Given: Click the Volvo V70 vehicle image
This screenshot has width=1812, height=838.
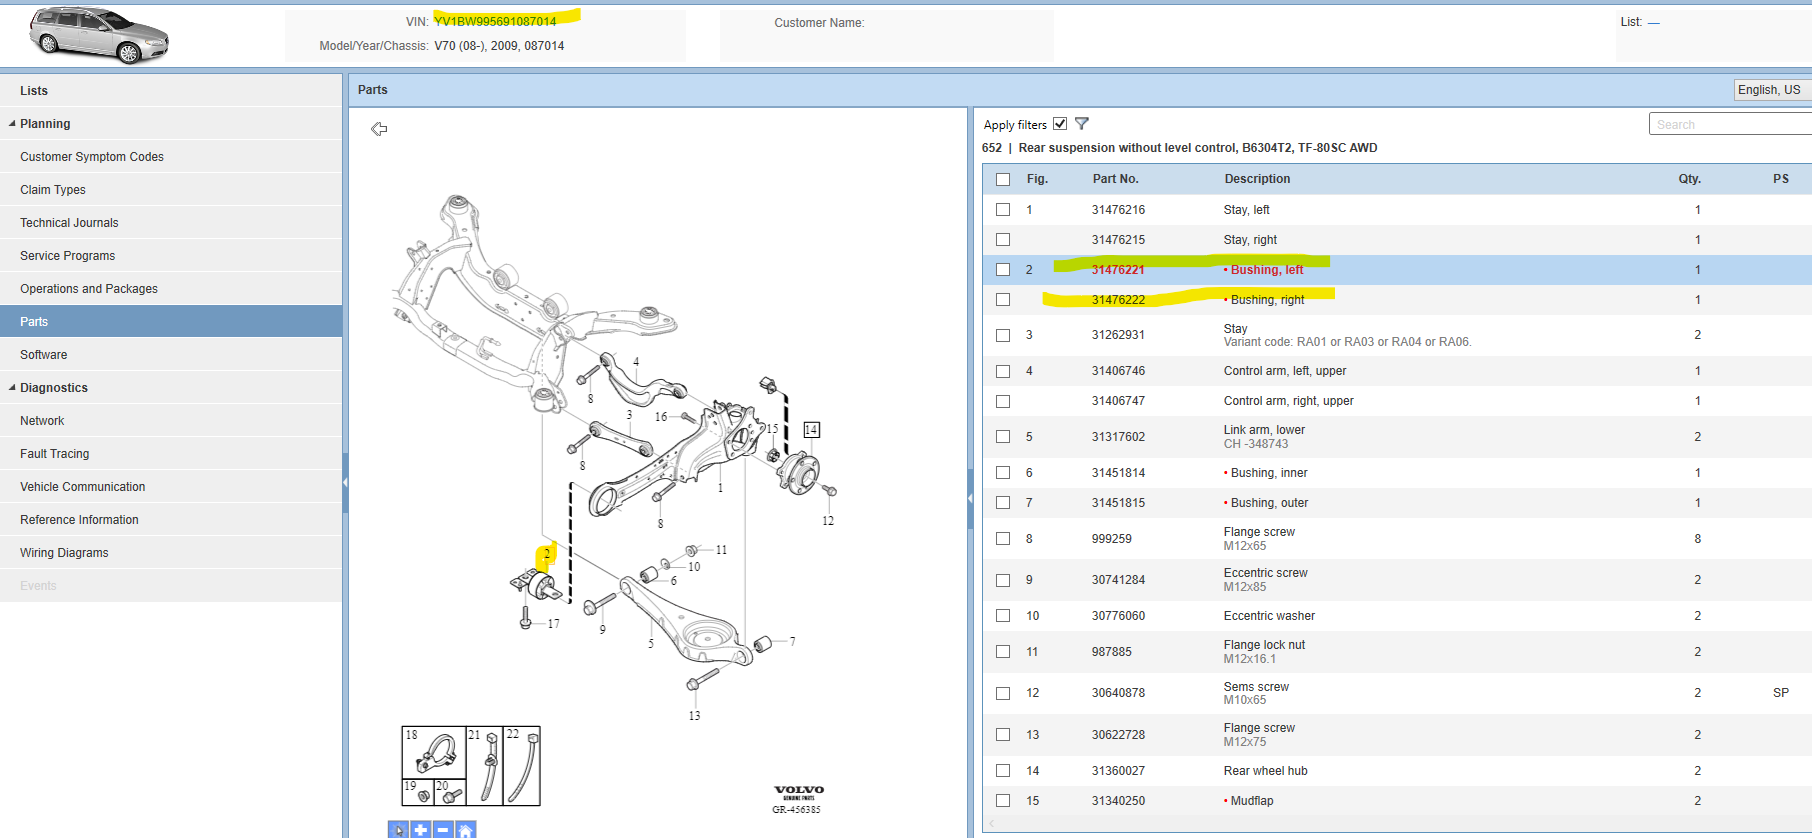Looking at the screenshot, I should point(99,35).
